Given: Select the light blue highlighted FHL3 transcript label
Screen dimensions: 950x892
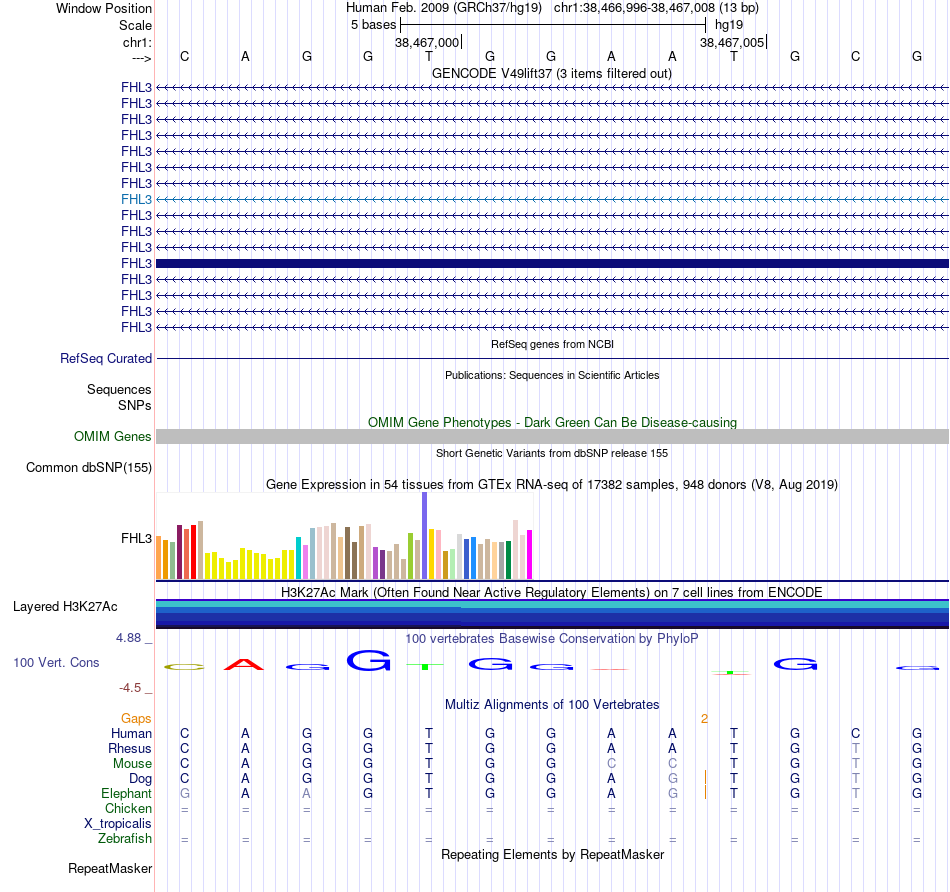Looking at the screenshot, I should (x=136, y=199).
